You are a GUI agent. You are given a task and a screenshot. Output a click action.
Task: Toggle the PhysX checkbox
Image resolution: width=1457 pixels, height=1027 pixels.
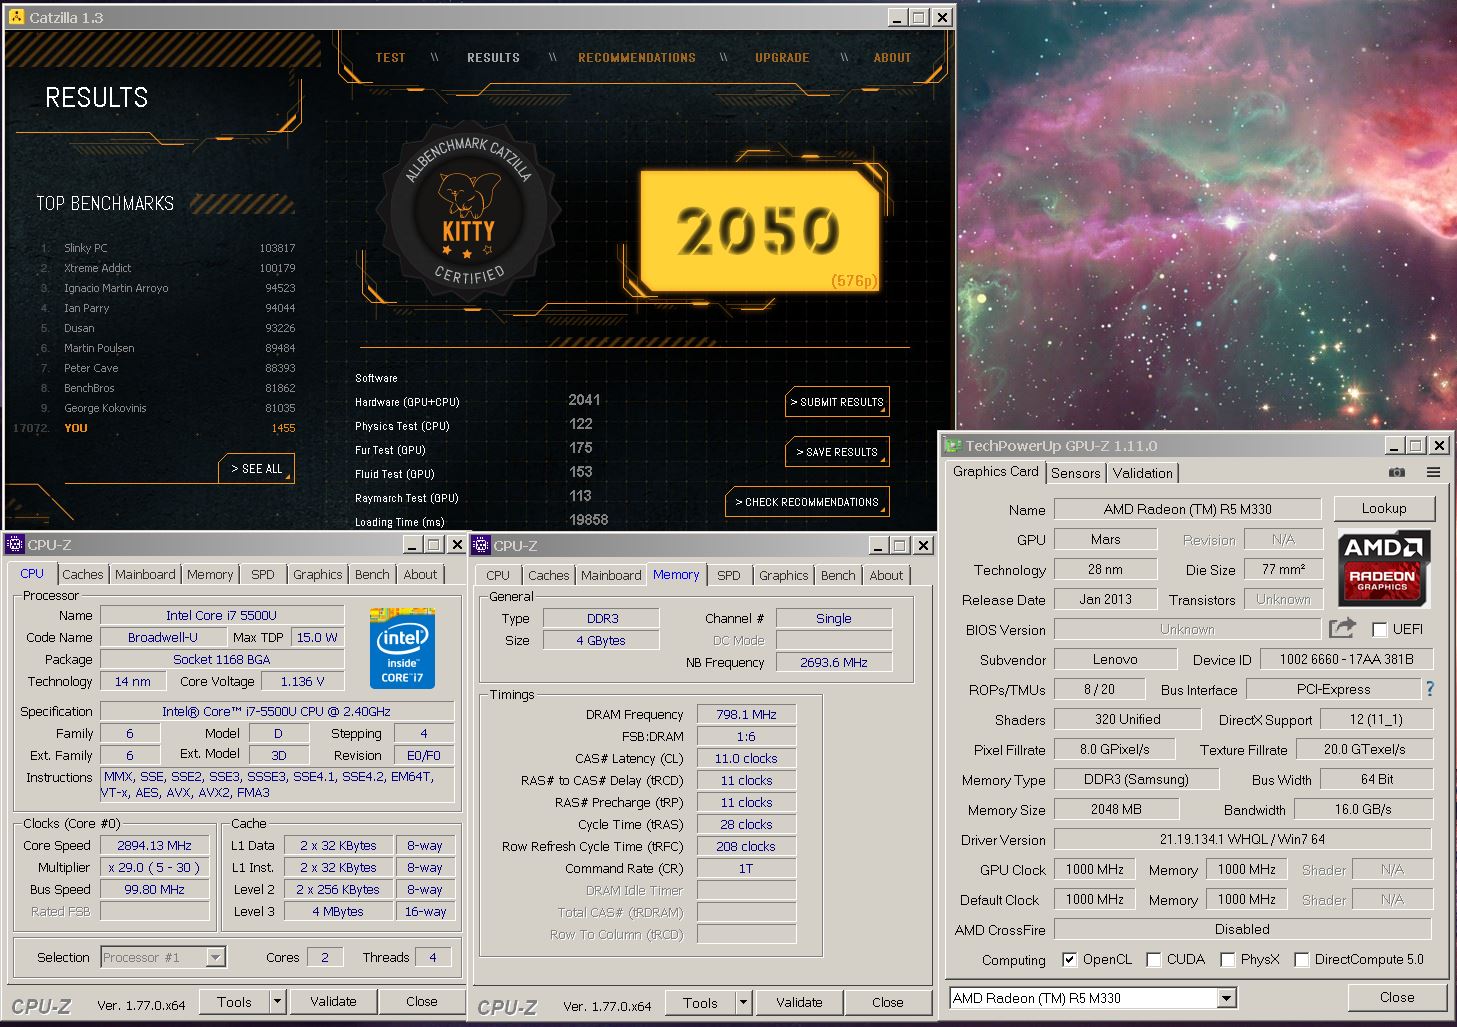point(1227,959)
